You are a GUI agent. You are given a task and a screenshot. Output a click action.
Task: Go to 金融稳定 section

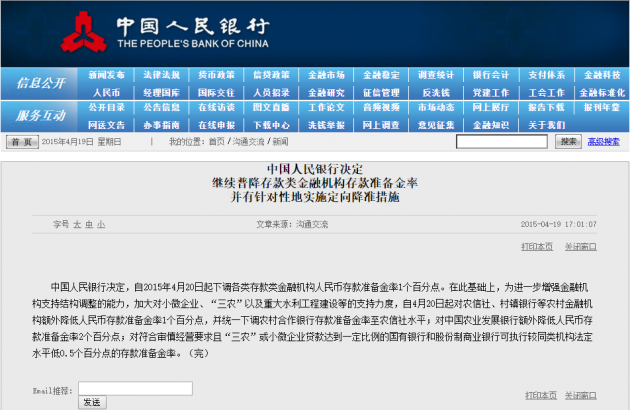[381, 75]
